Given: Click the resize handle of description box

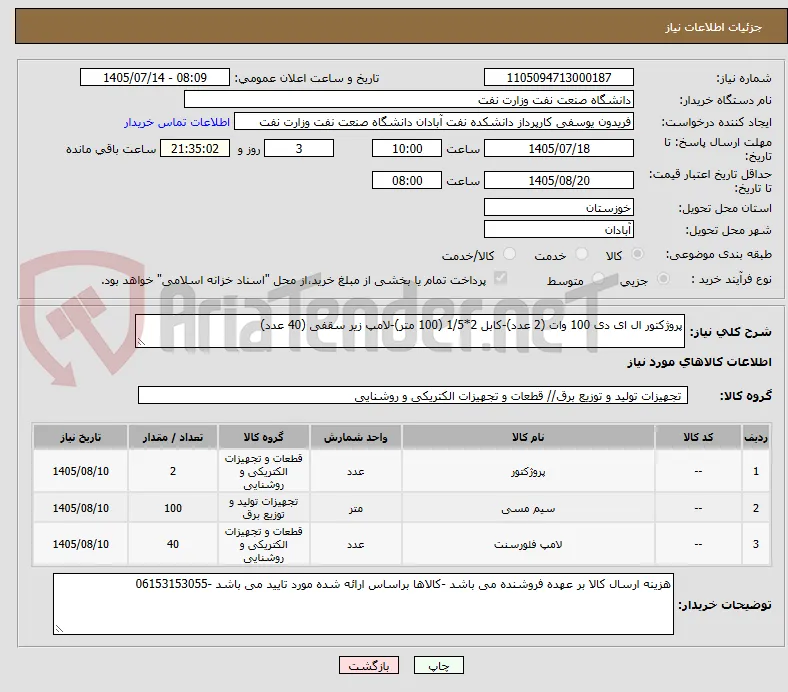Looking at the screenshot, I should click(x=141, y=342).
